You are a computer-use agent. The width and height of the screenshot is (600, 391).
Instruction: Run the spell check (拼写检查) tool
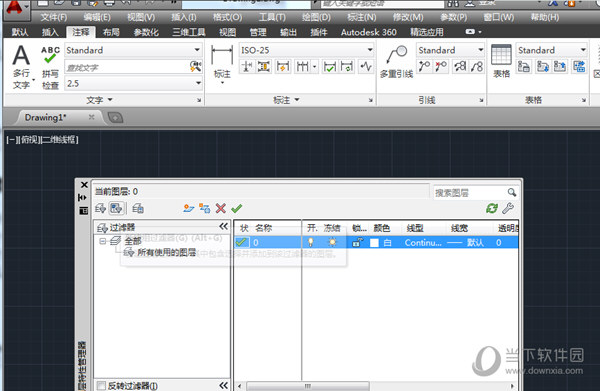(50, 68)
